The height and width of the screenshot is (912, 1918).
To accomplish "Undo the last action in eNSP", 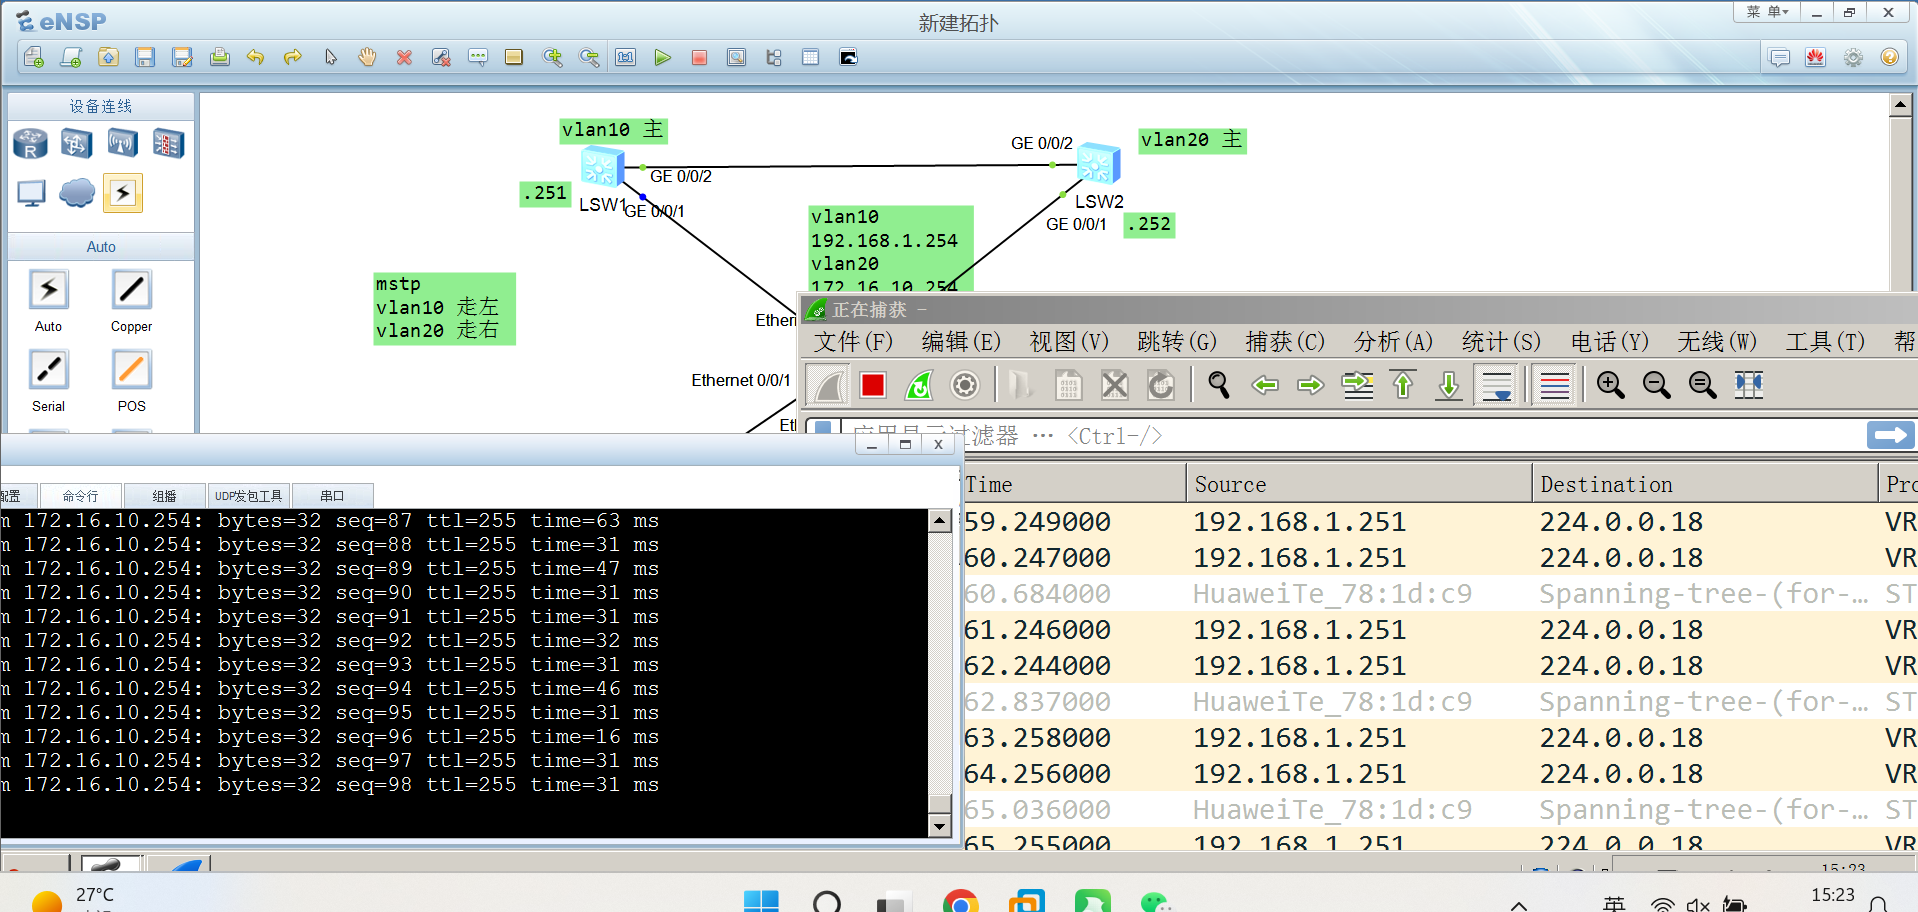I will tap(256, 58).
